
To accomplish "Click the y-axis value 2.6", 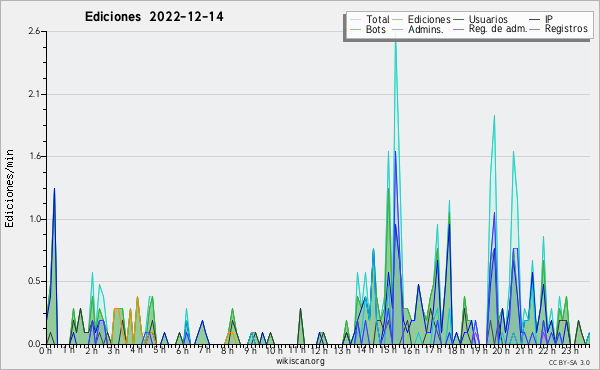I will click(34, 31).
